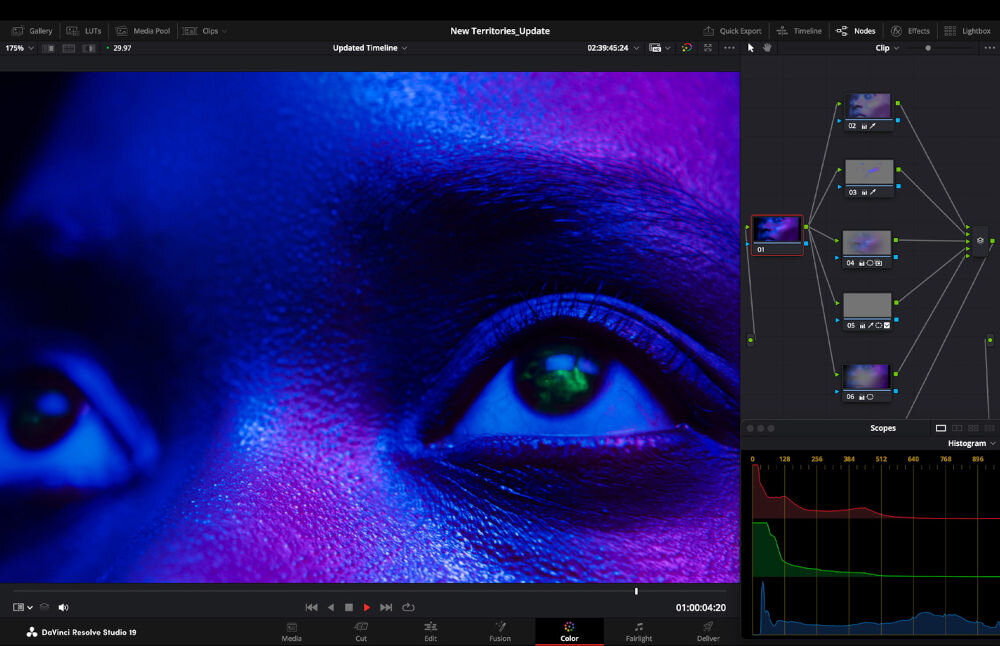The image size is (1000, 646).
Task: Open the Effects library
Action: click(x=911, y=30)
